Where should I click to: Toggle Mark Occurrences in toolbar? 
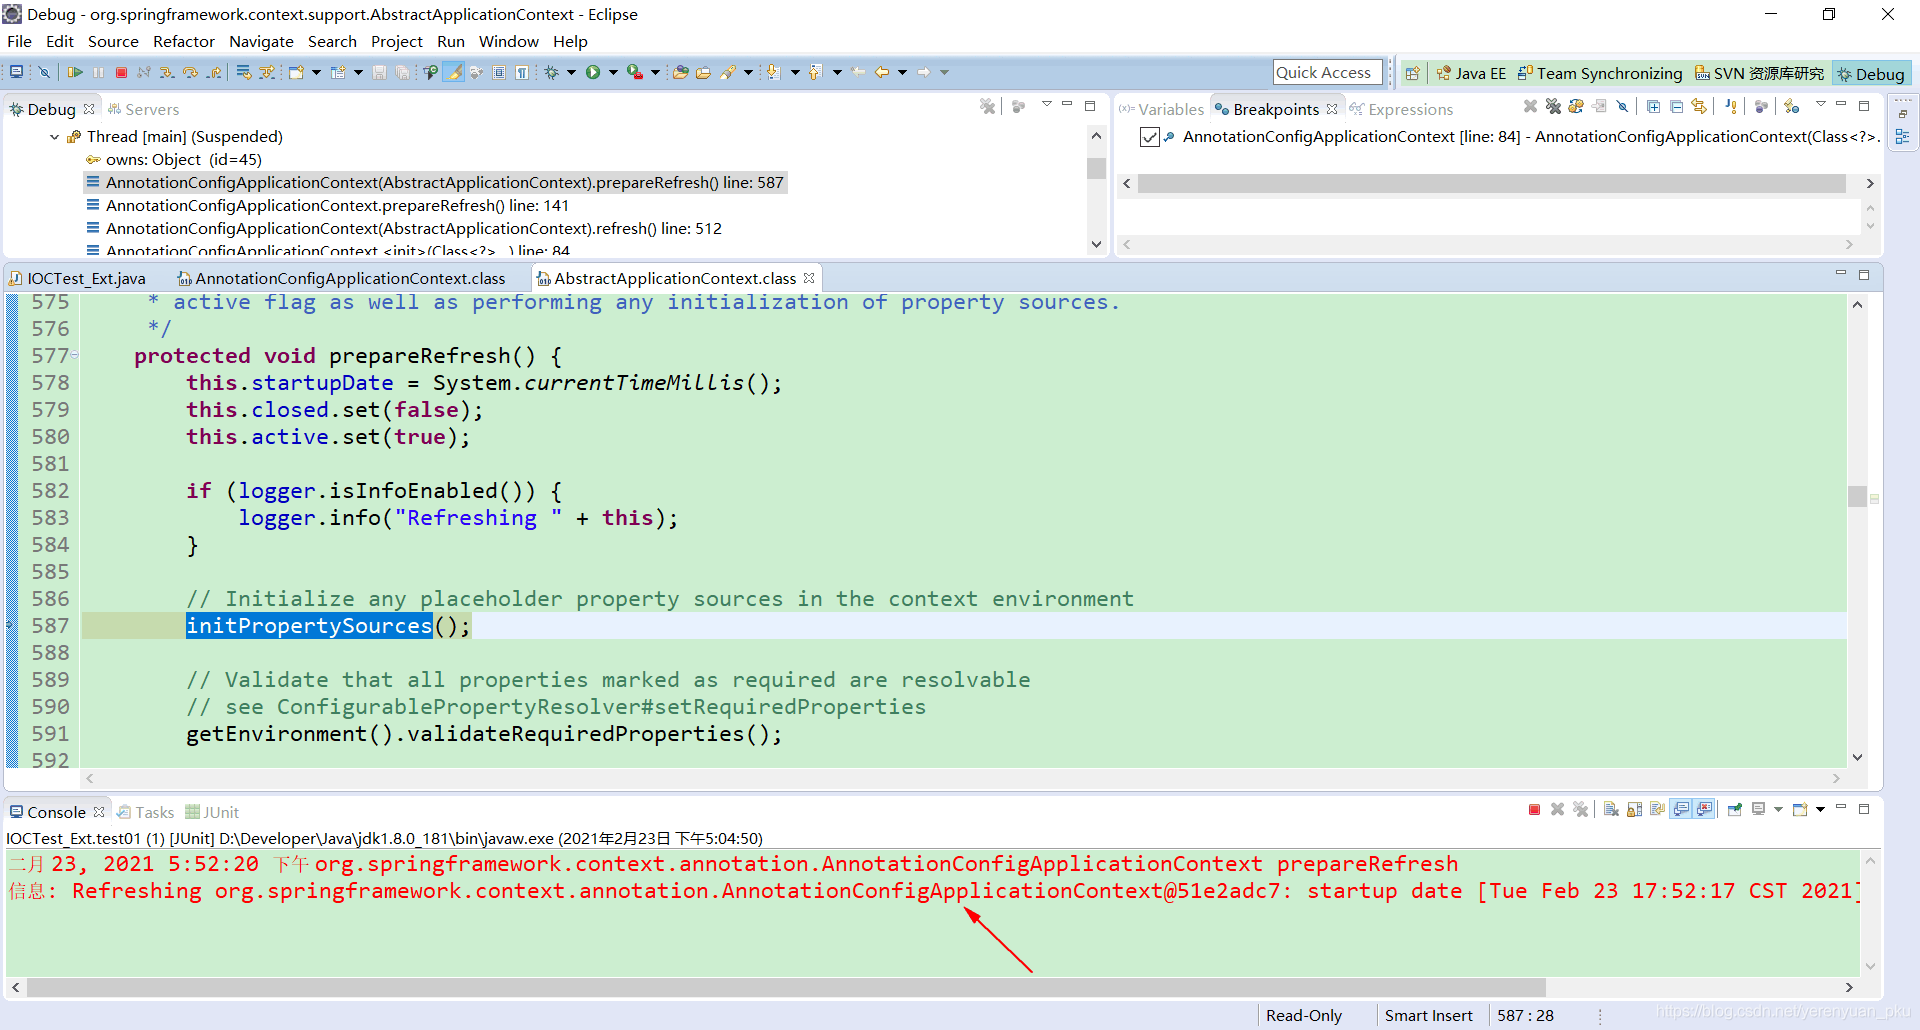(x=454, y=72)
